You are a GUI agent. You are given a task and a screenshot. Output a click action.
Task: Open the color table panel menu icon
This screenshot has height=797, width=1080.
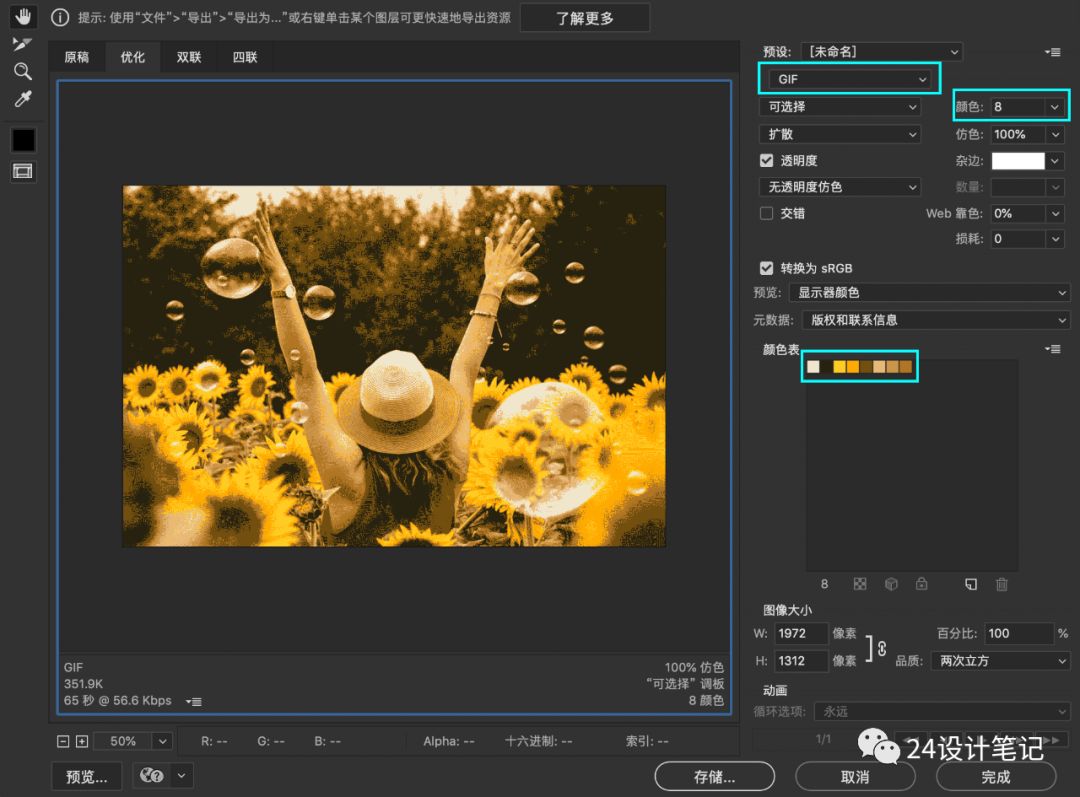(1052, 349)
